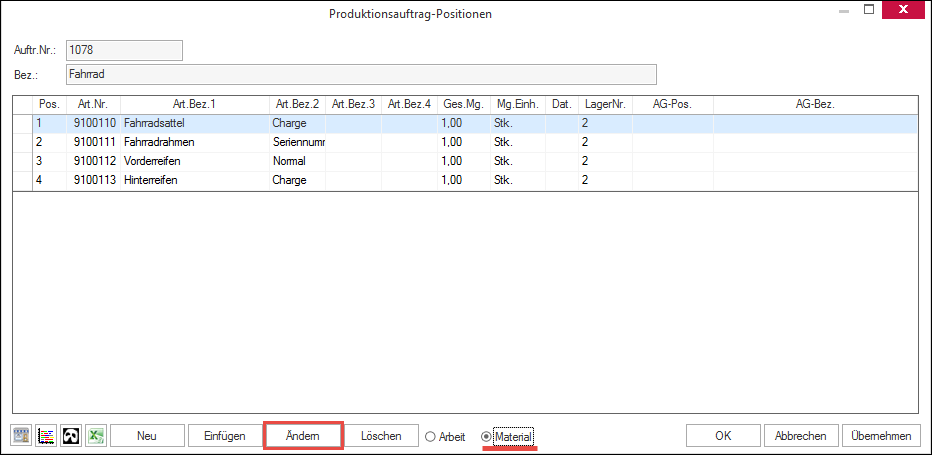This screenshot has height=455, width=932.
Task: Click the row selector of position 1
Action: (23, 124)
